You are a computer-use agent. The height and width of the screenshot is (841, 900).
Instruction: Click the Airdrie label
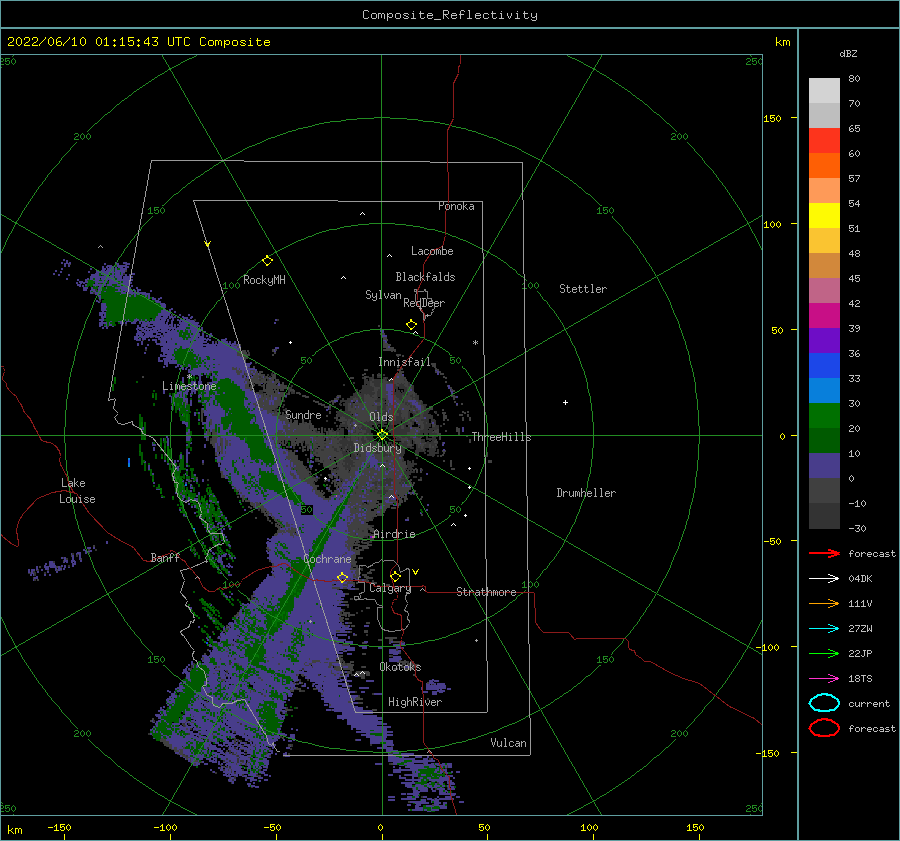click(394, 534)
